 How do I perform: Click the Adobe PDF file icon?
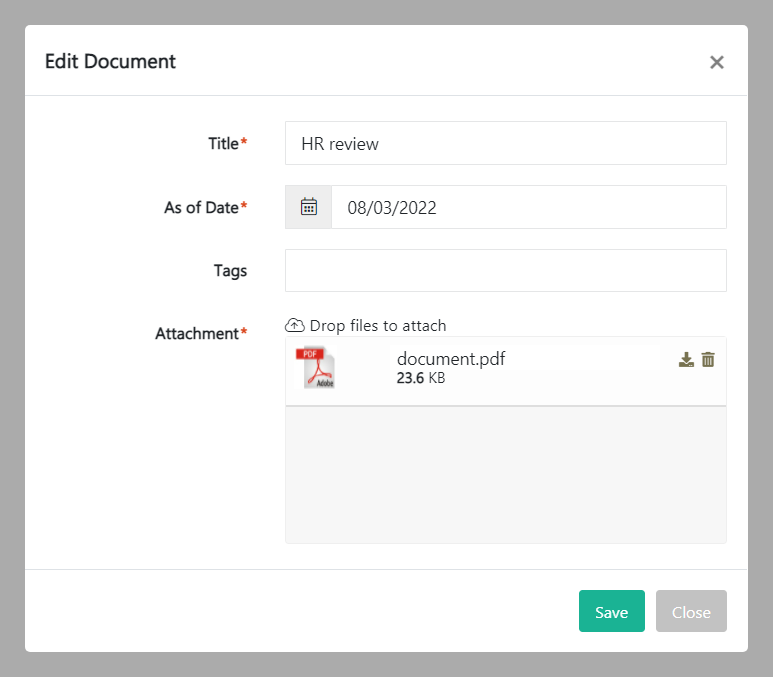pyautogui.click(x=317, y=368)
